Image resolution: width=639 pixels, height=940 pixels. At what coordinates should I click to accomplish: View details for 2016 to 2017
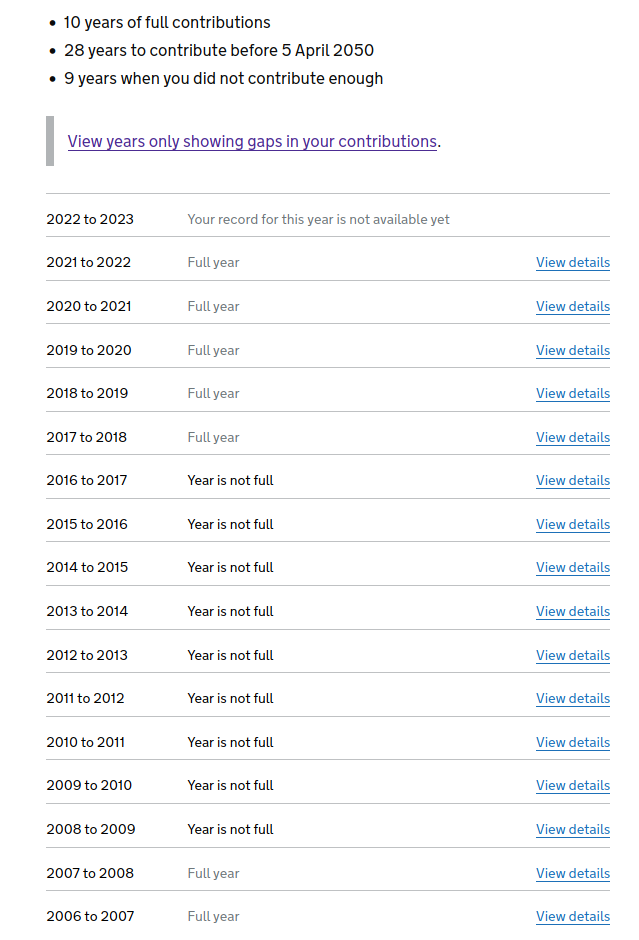tap(572, 481)
